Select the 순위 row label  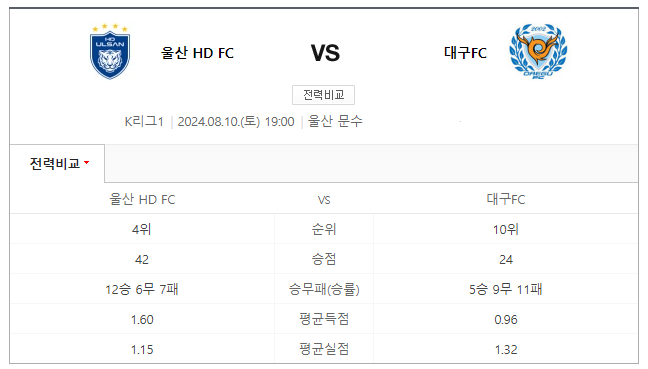tap(324, 229)
